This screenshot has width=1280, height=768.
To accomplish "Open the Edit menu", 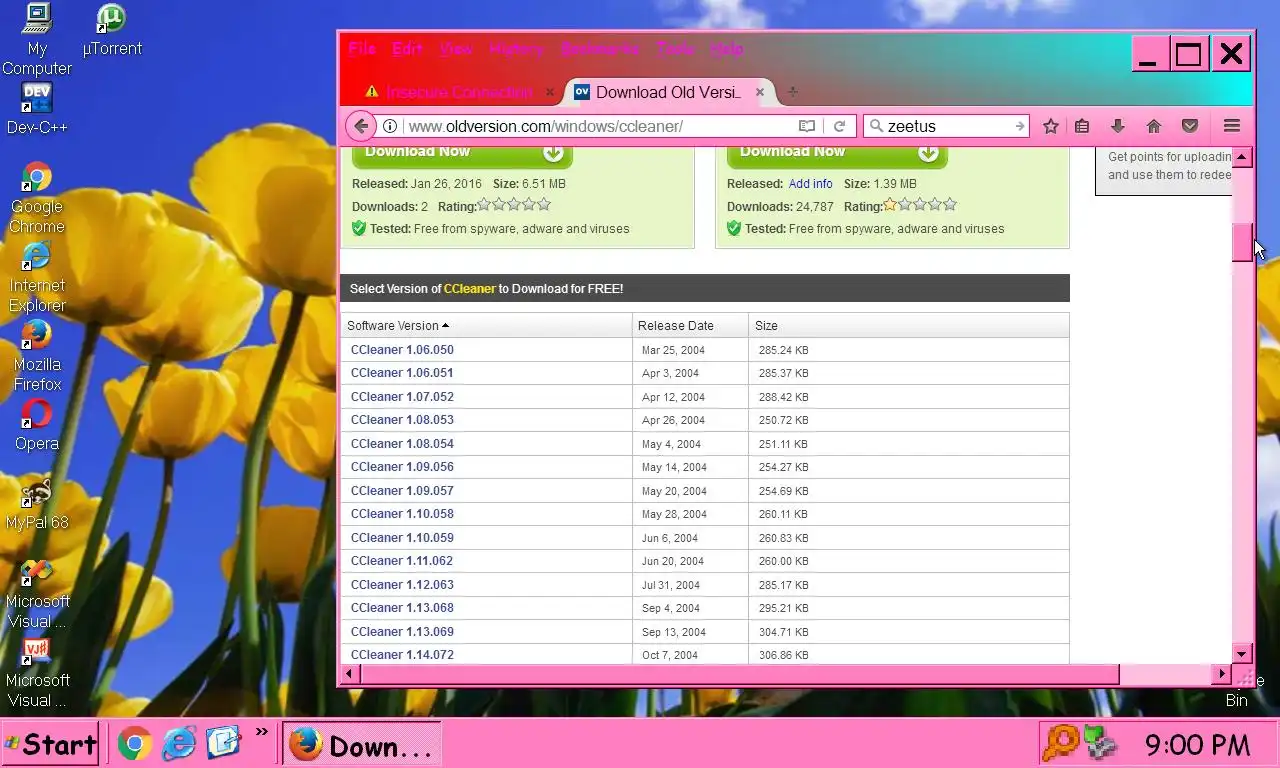I will [x=407, y=49].
